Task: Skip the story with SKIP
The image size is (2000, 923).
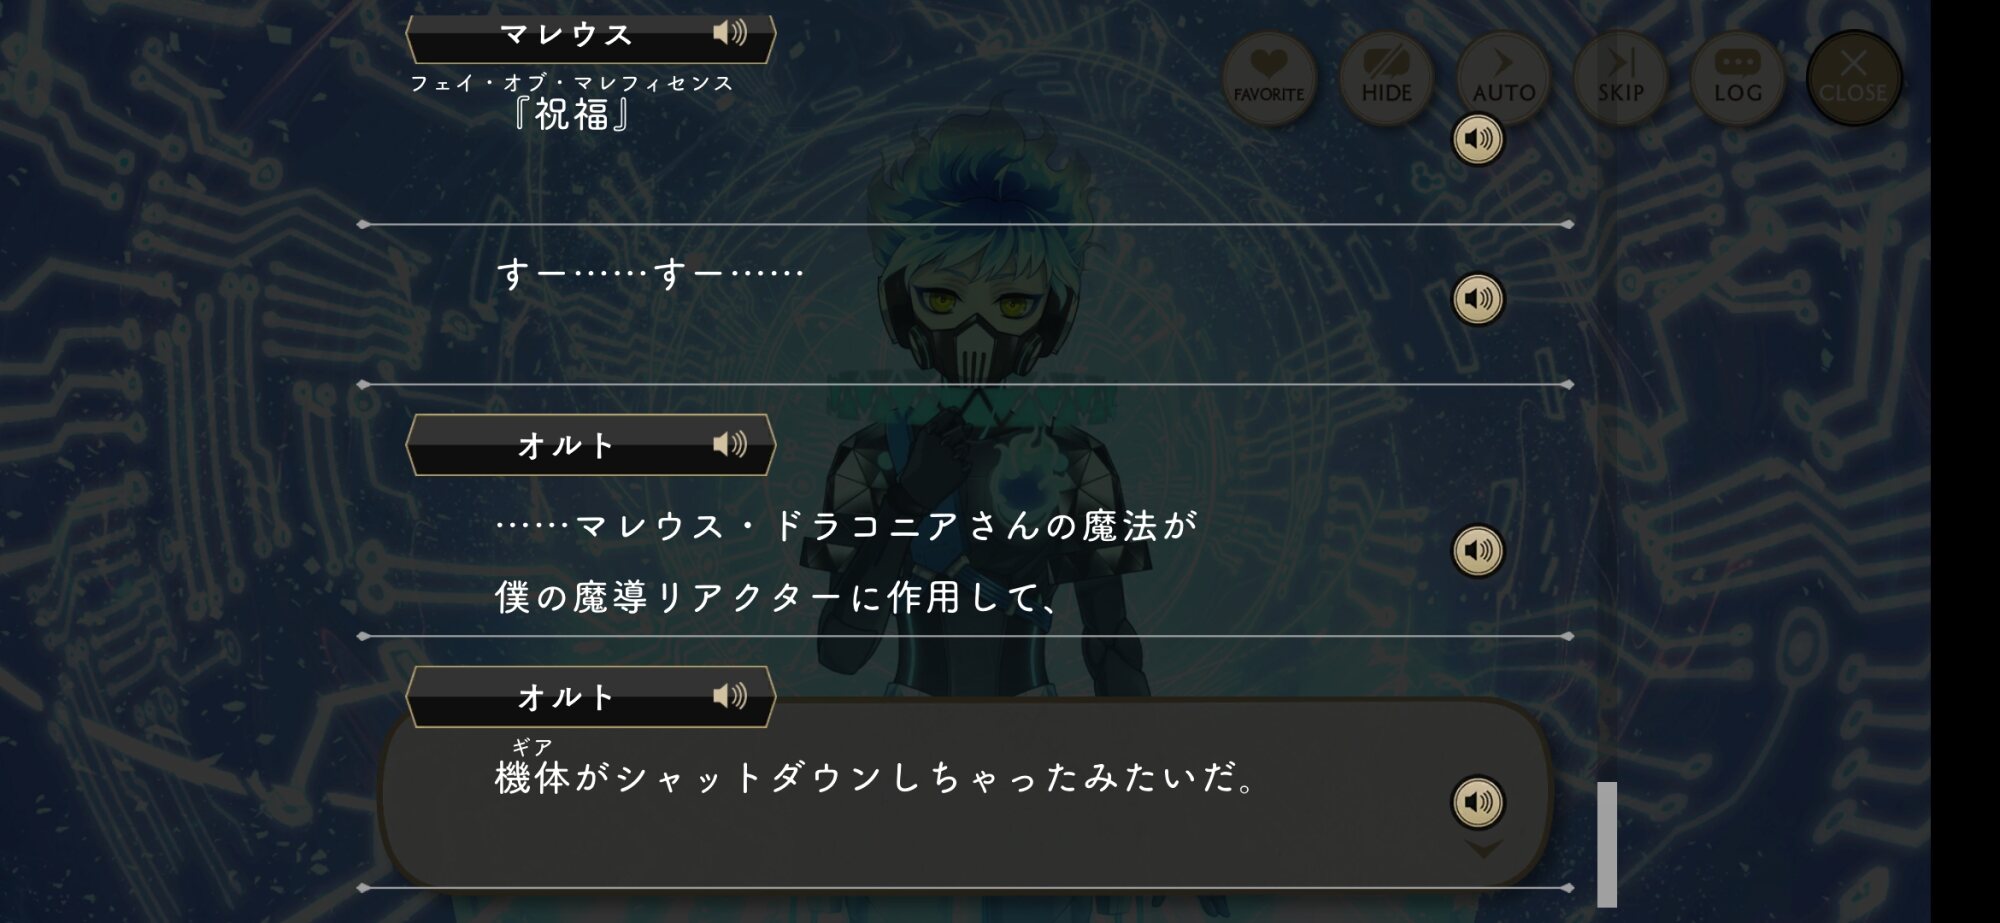Action: click(1620, 78)
